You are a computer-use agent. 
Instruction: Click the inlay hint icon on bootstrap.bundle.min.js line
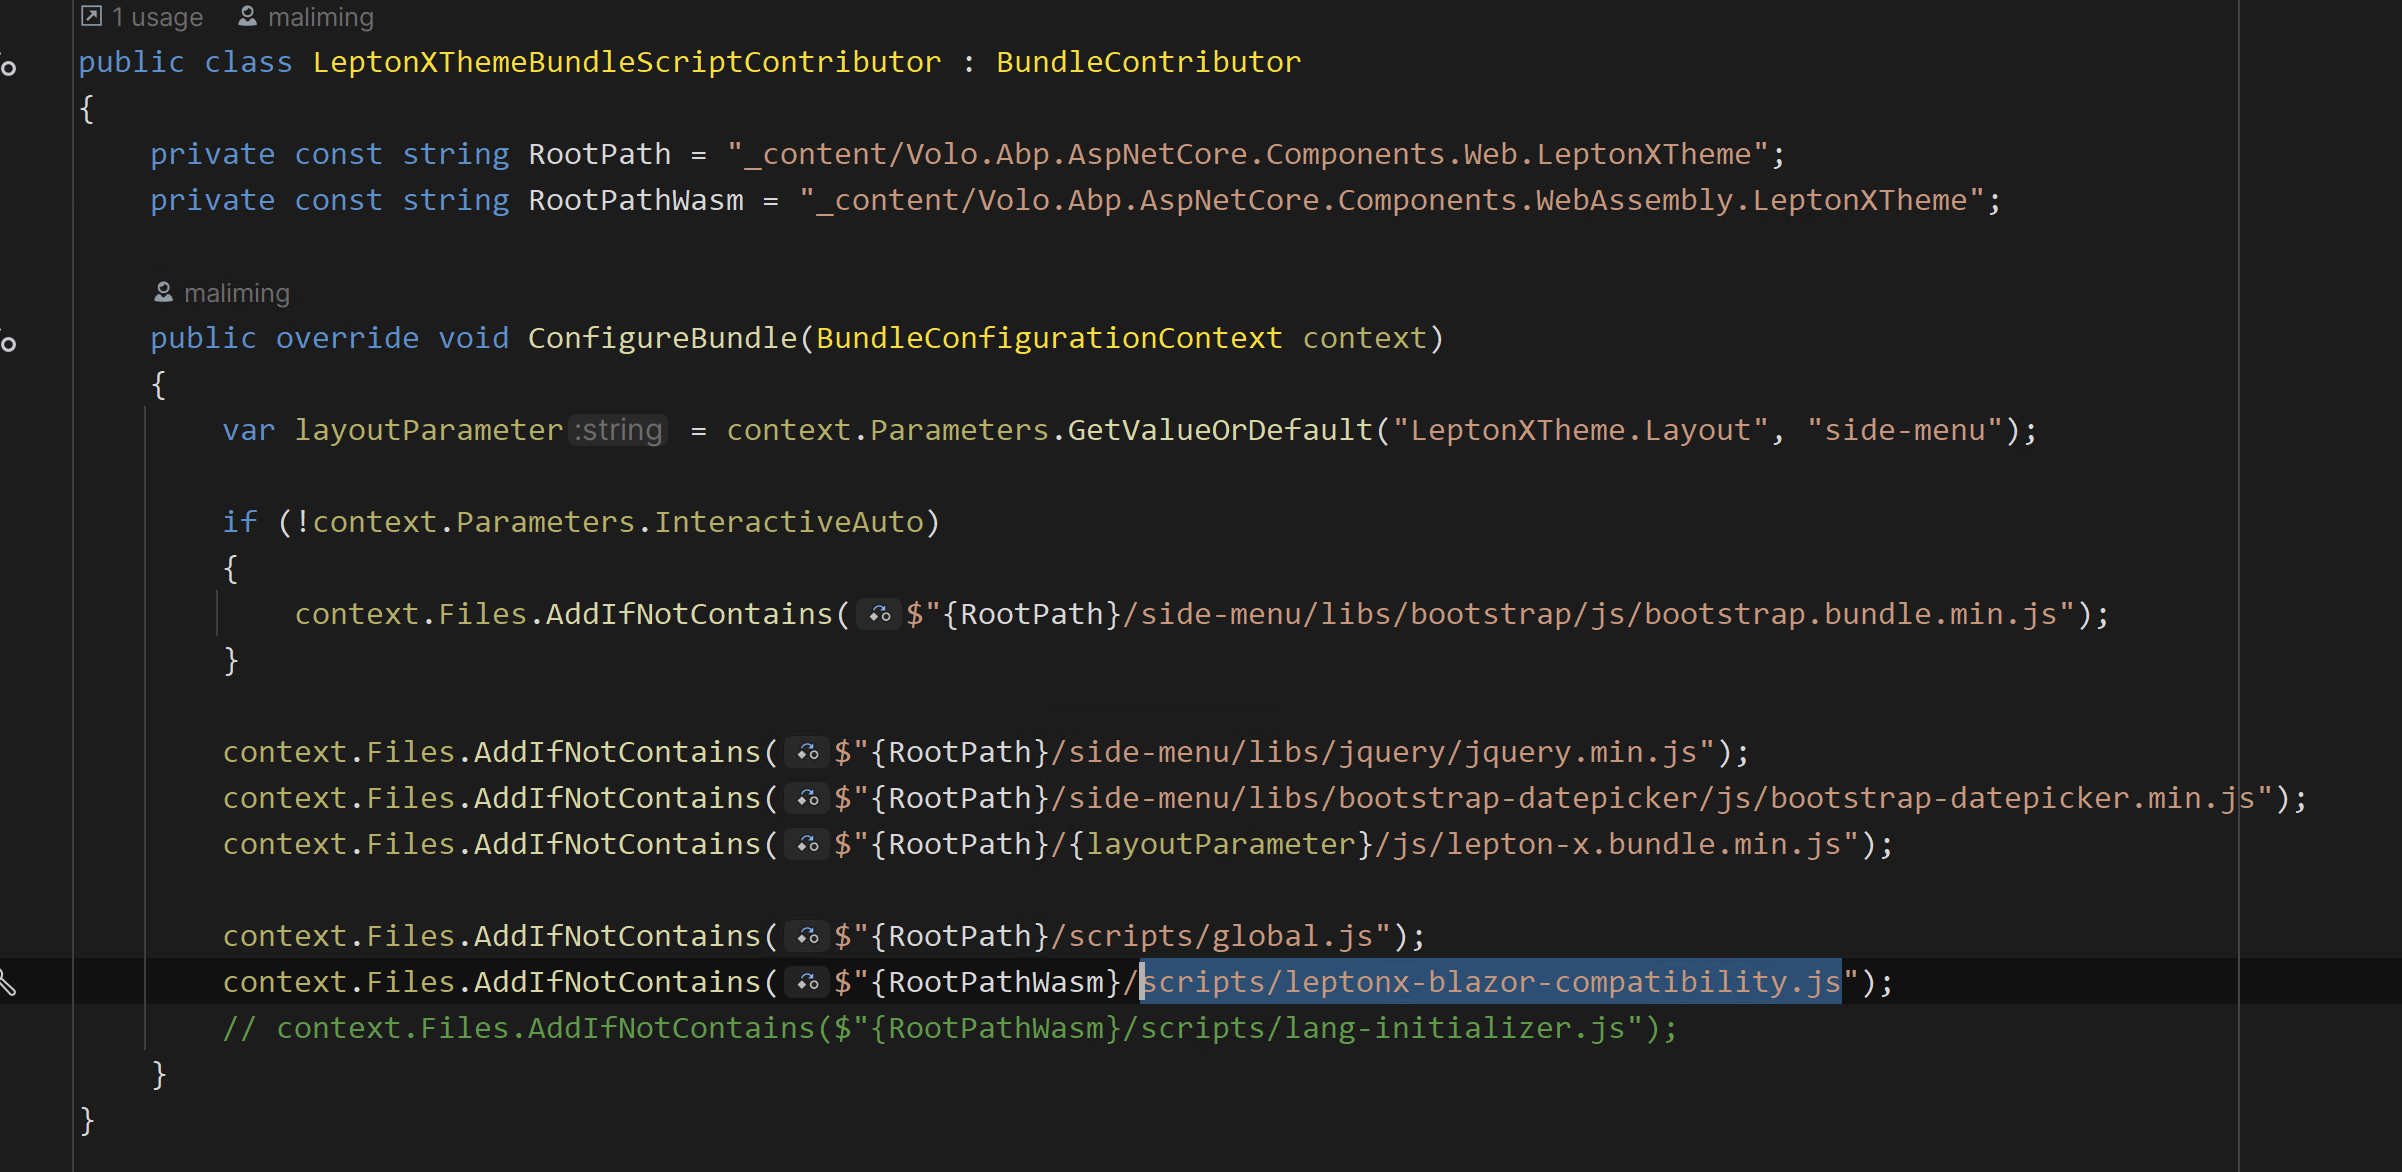[x=879, y=615]
